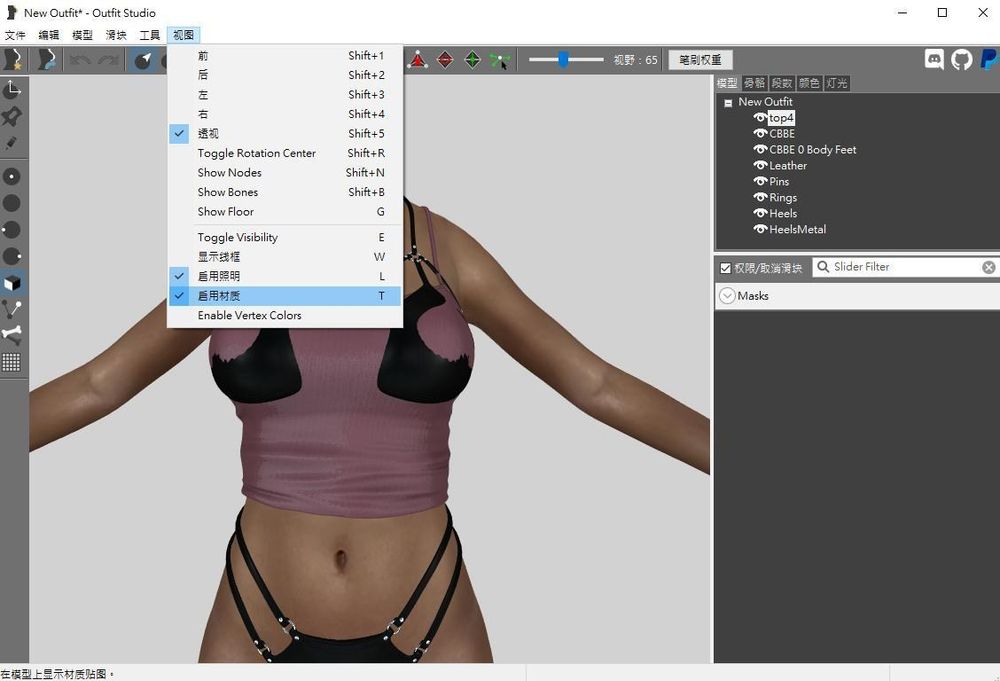Select the cube icon in left sidebar
1000x681 pixels.
point(12,283)
